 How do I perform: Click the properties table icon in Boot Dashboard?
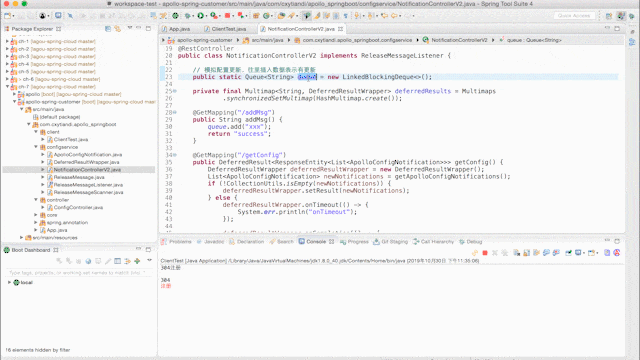point(118,261)
